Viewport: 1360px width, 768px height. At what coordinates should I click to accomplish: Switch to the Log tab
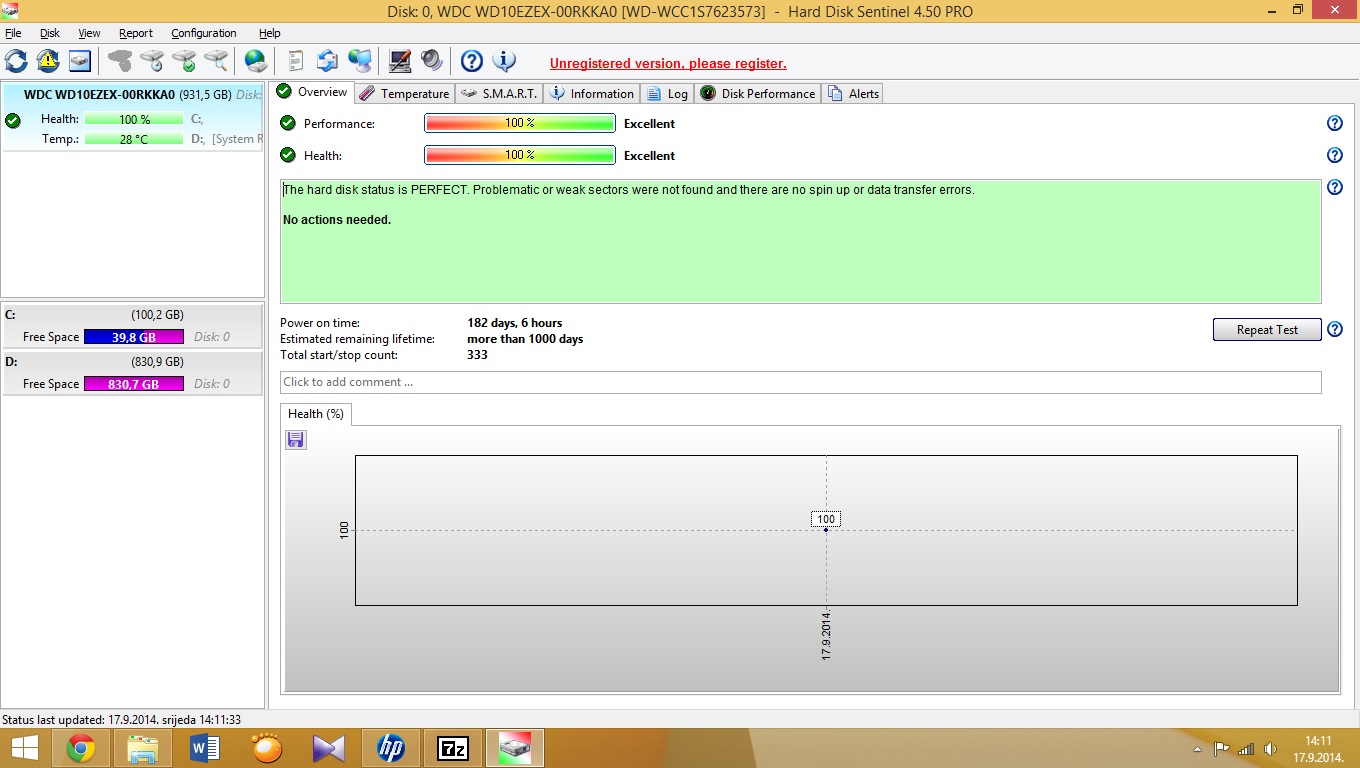(x=667, y=93)
